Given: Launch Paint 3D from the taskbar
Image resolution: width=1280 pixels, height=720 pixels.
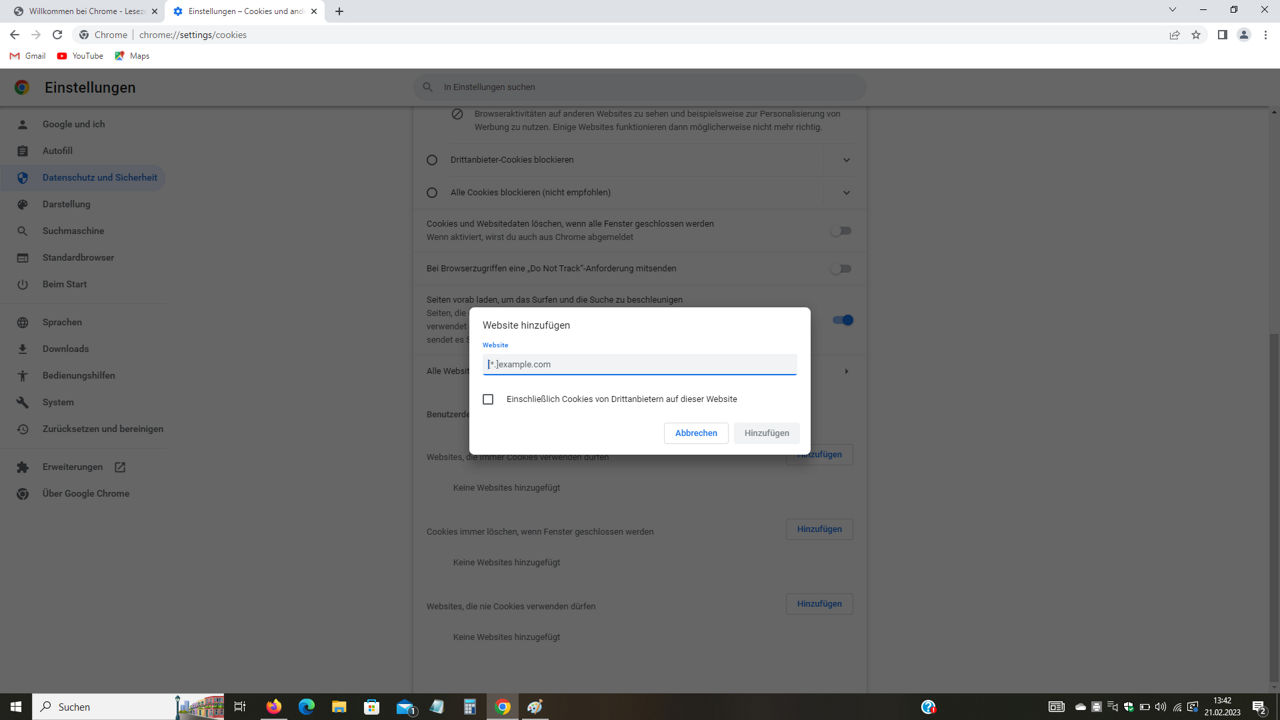Looking at the screenshot, I should pos(534,707).
